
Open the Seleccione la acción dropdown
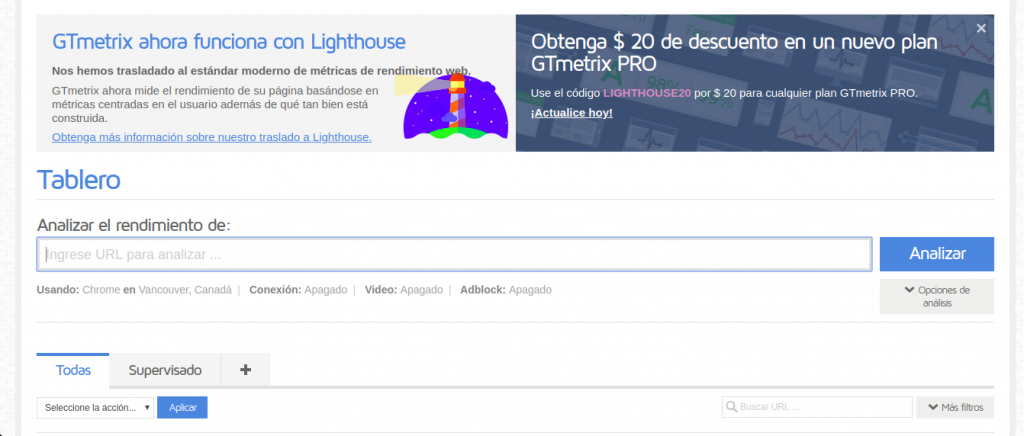click(95, 407)
